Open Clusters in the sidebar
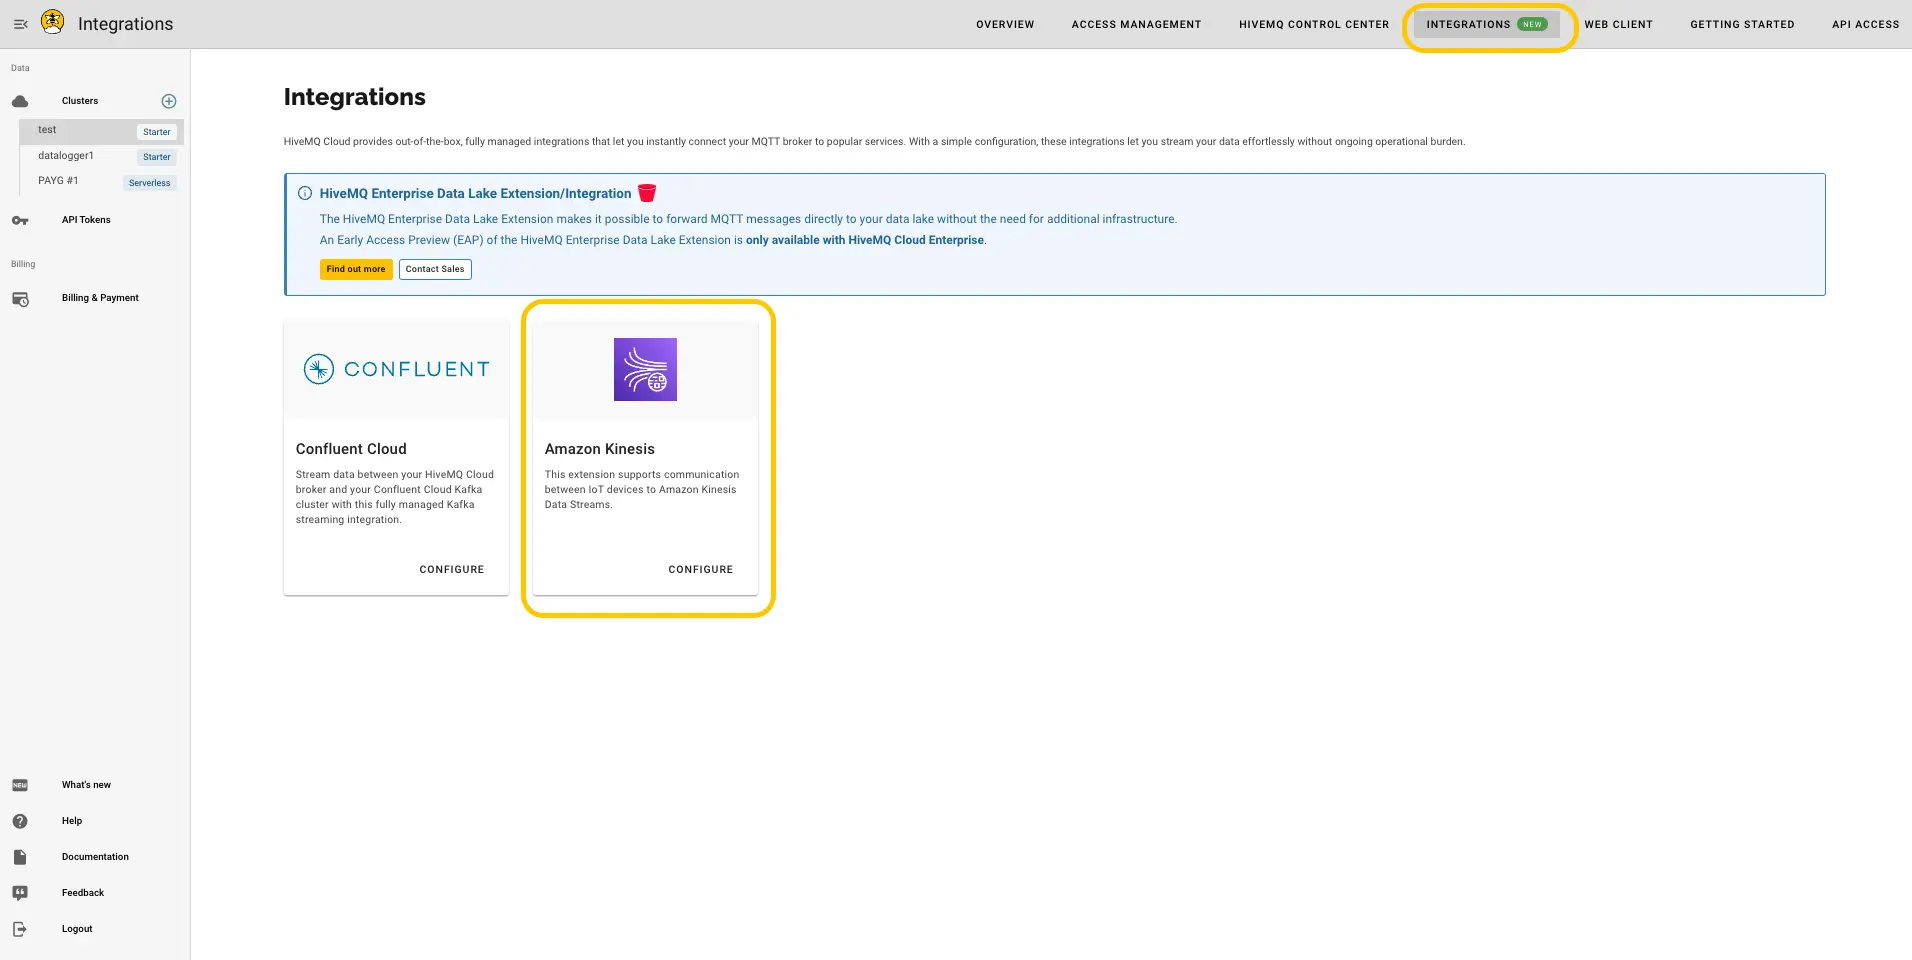Screen dimensions: 1912x960 (80, 101)
